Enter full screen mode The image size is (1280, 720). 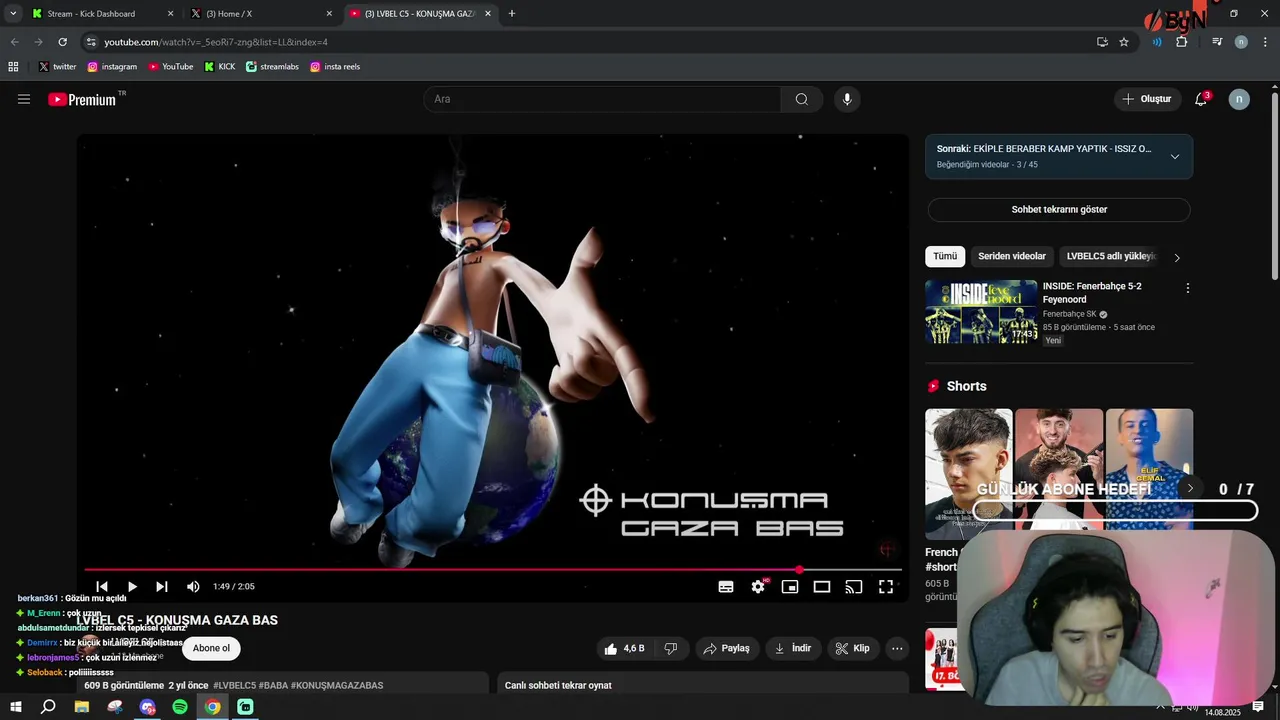click(x=886, y=587)
